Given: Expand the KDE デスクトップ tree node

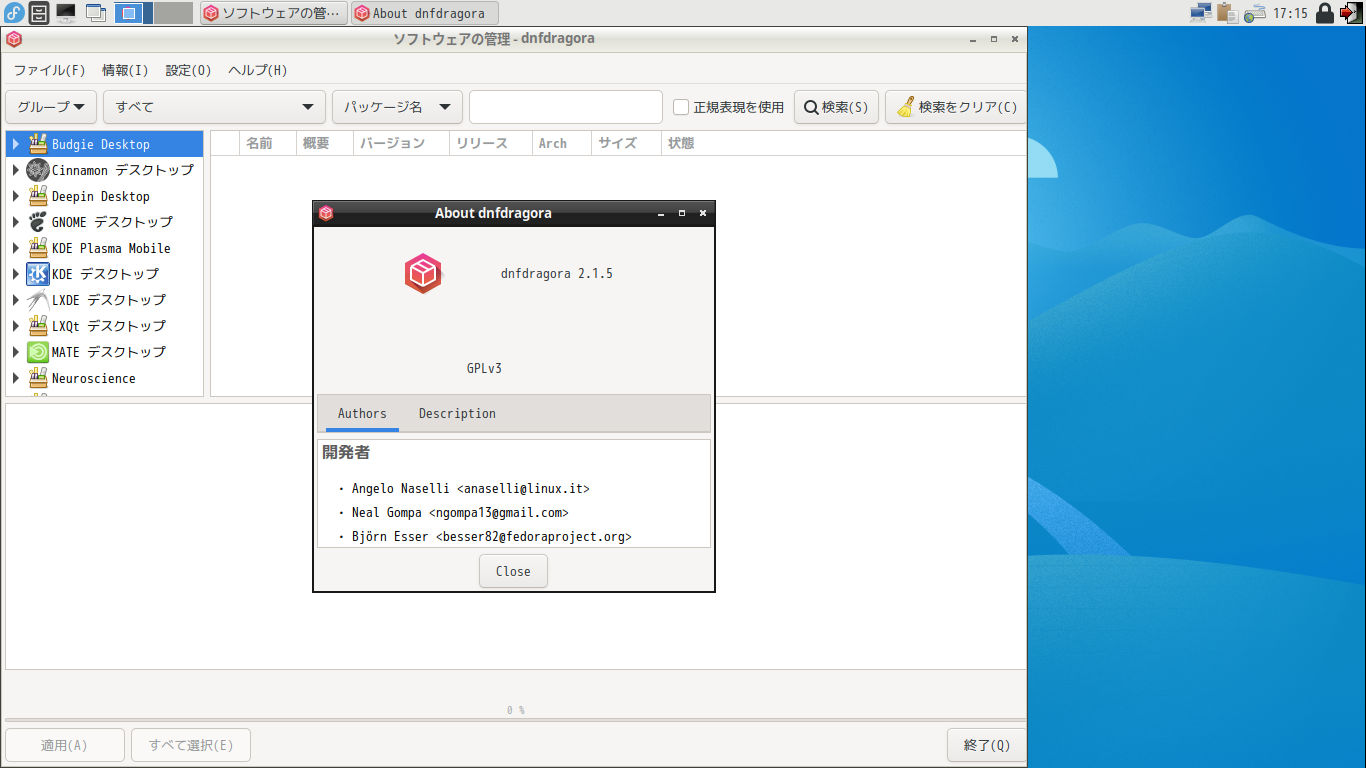Looking at the screenshot, I should tap(16, 274).
